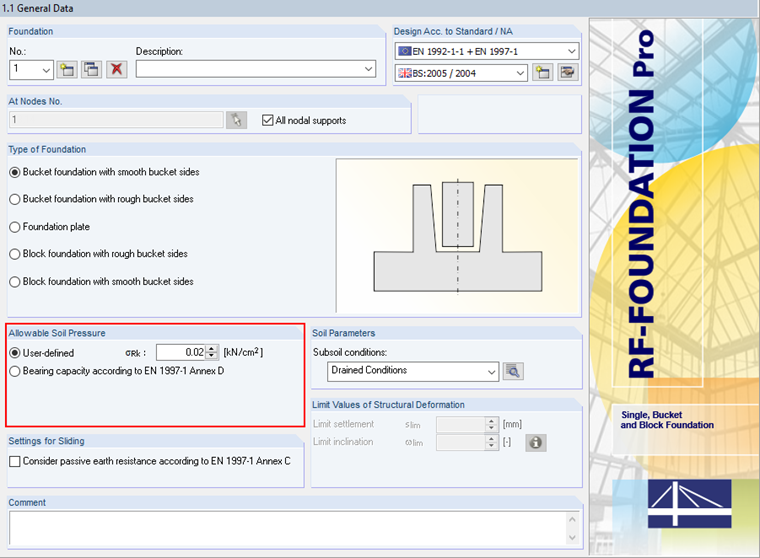The width and height of the screenshot is (760, 558).
Task: Increase σRk soil pressure value
Action: (211, 349)
